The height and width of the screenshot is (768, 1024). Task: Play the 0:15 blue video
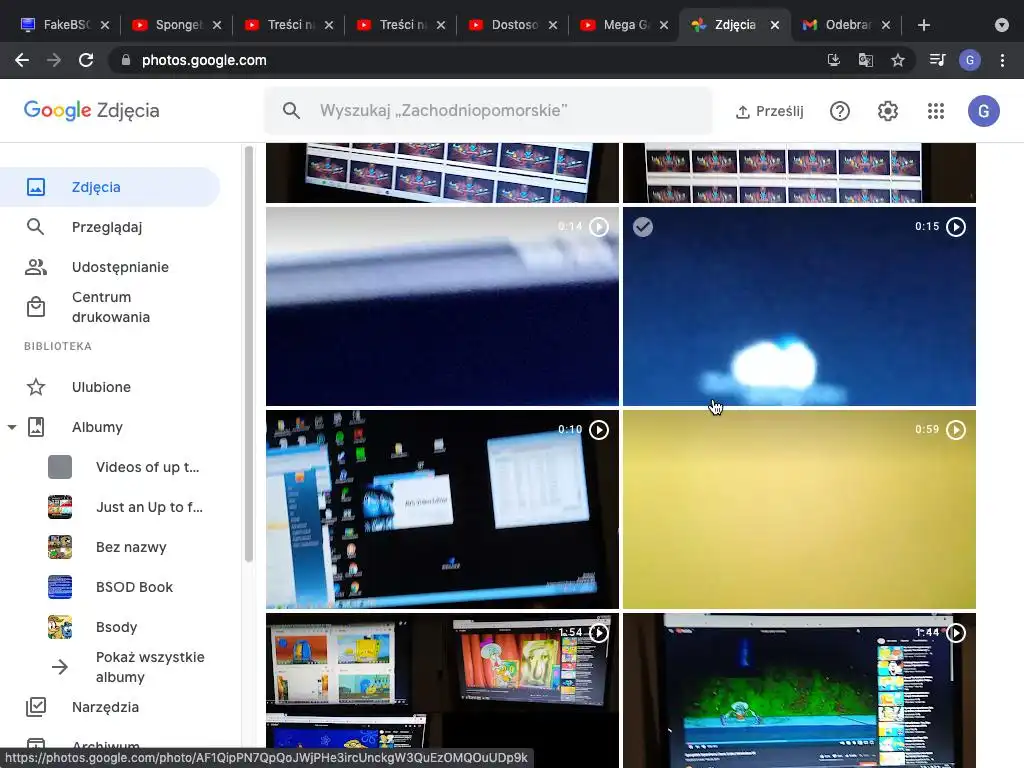click(x=956, y=227)
